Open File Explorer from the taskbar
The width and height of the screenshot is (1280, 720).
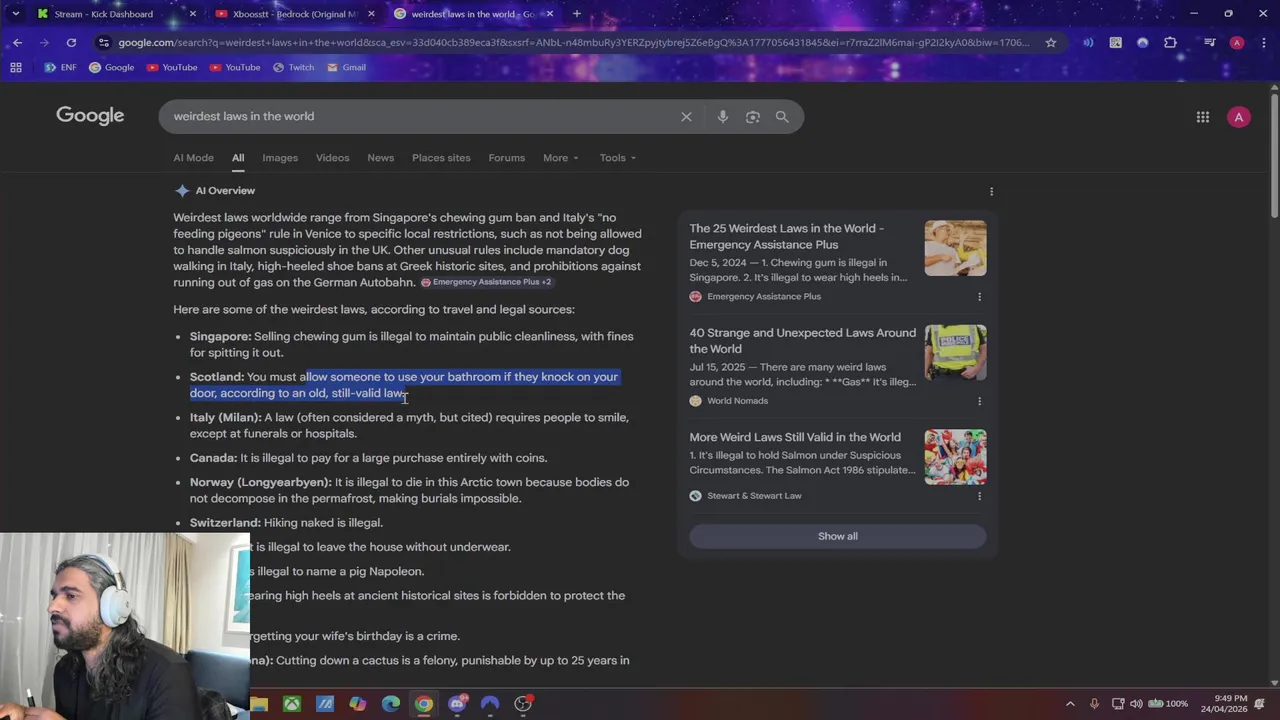259,704
